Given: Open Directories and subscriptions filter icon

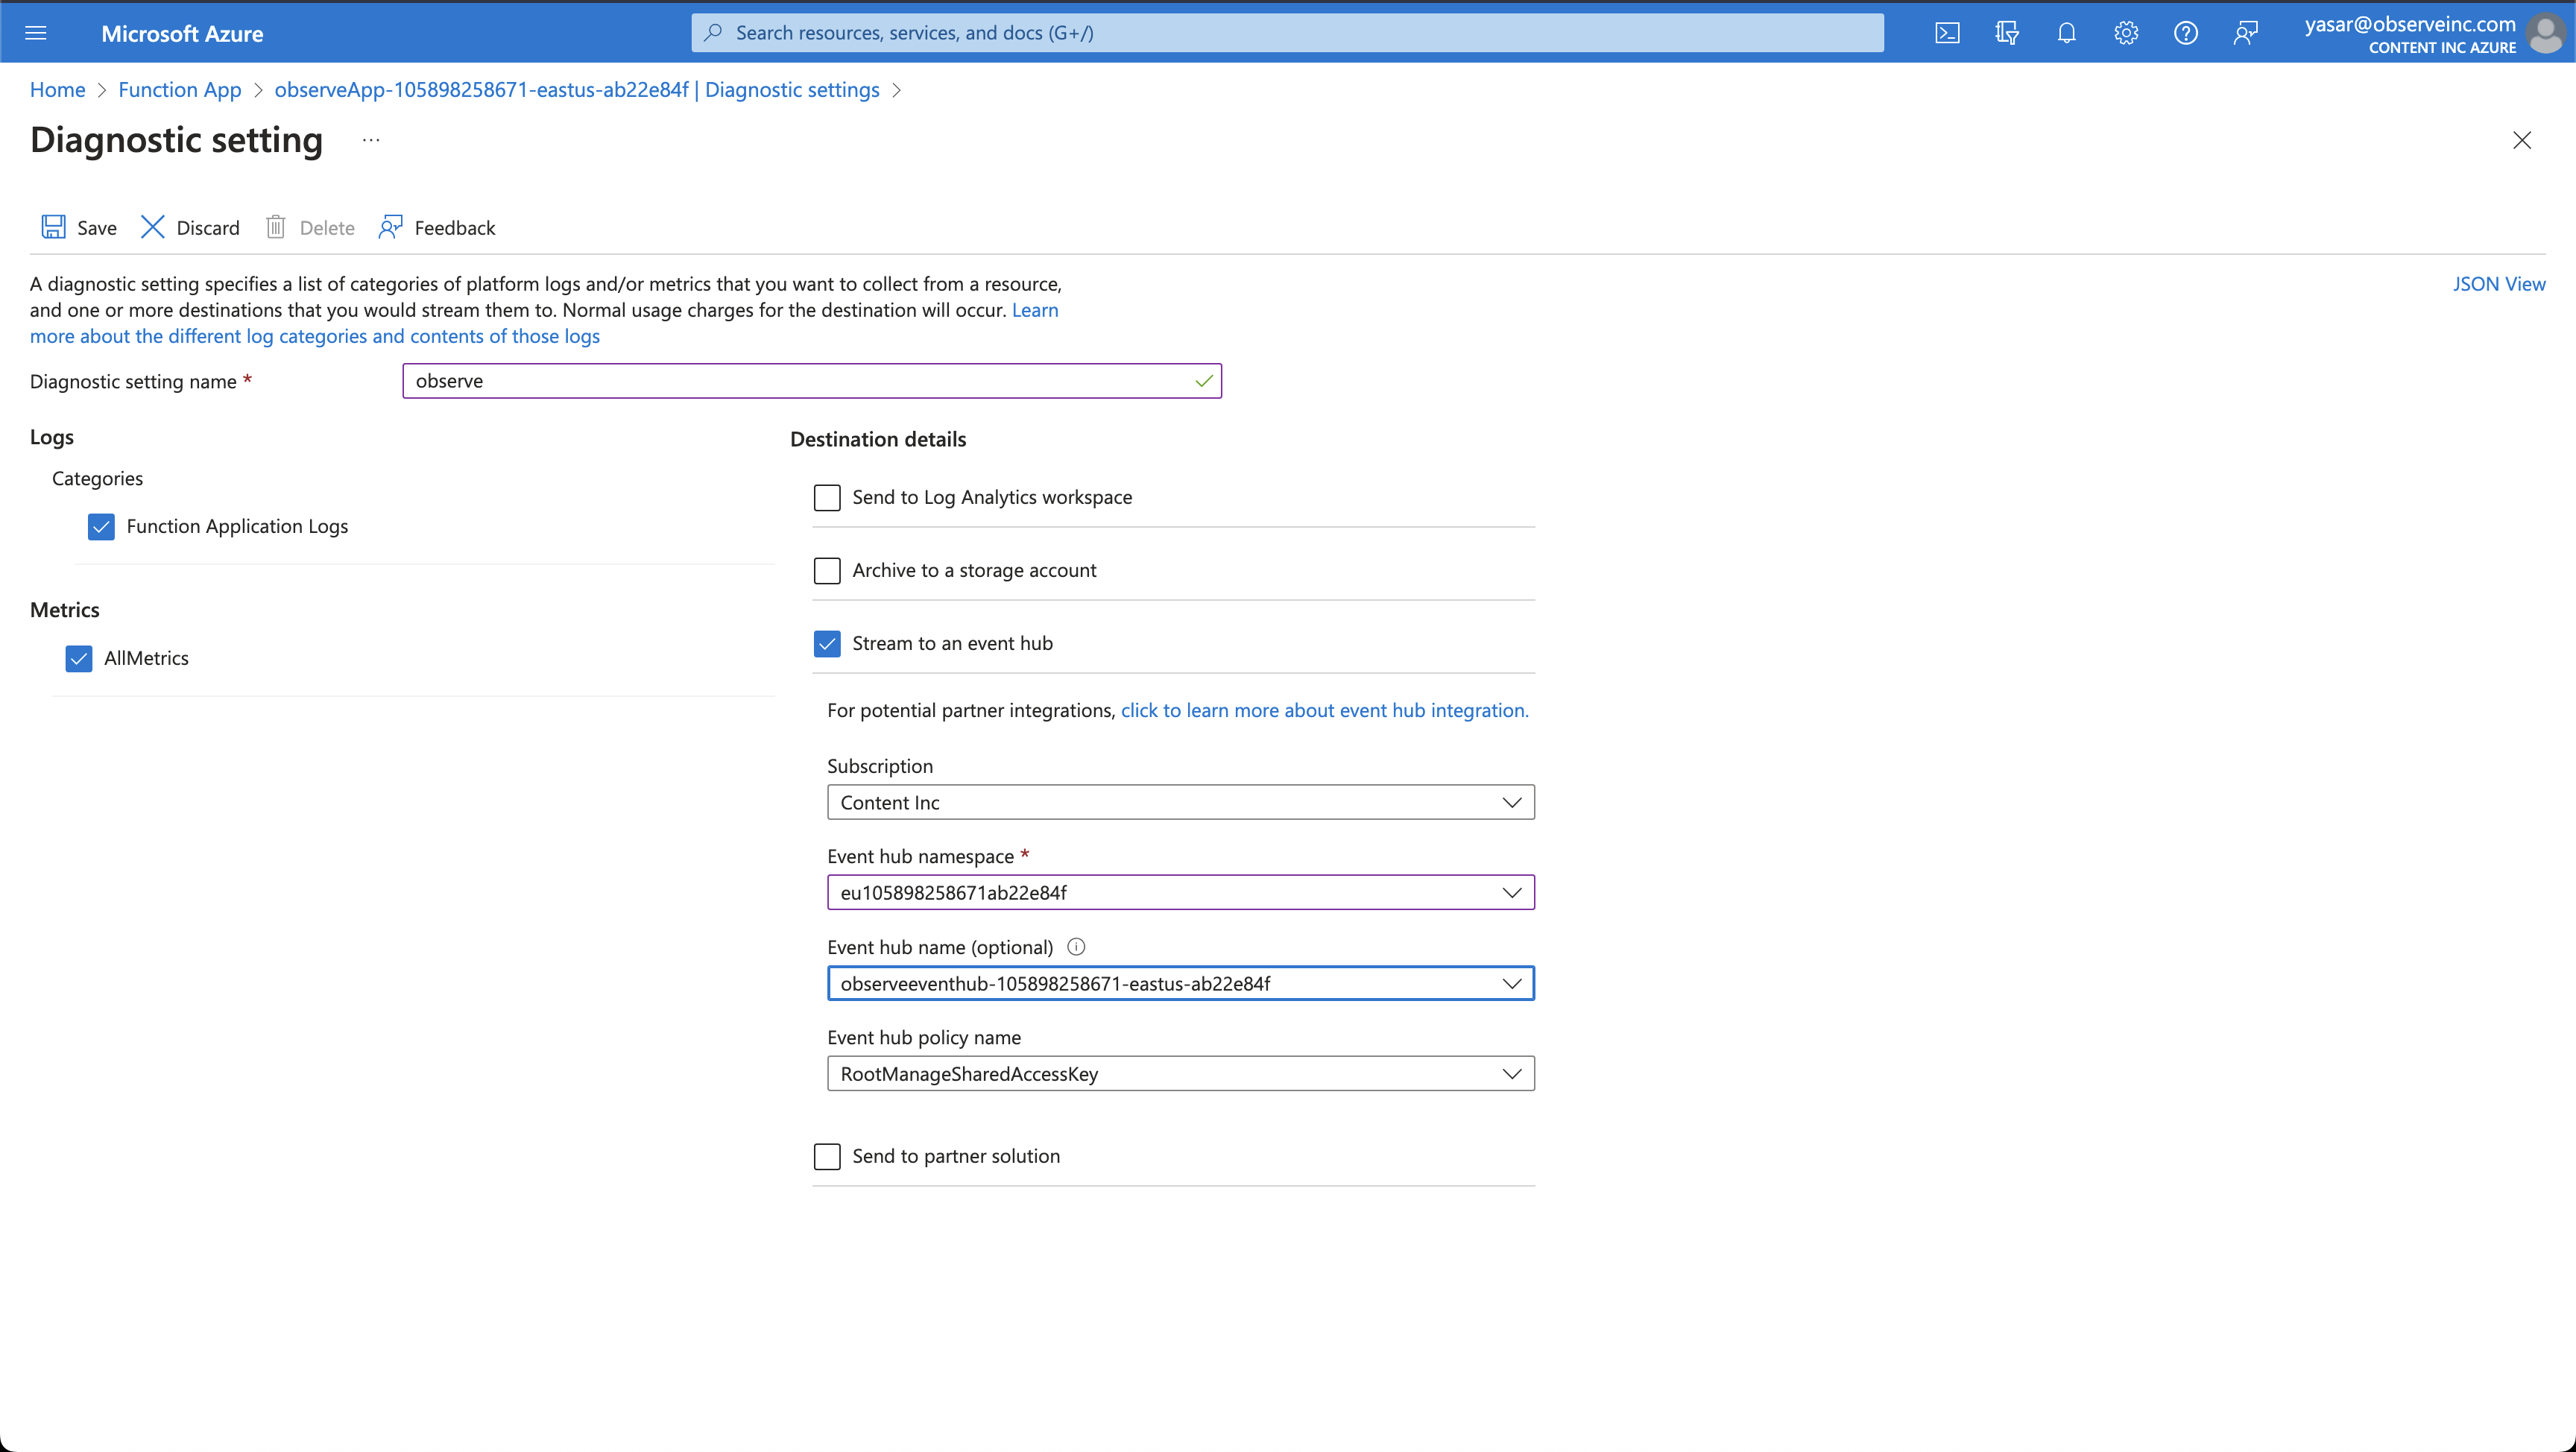Looking at the screenshot, I should pyautogui.click(x=2006, y=33).
